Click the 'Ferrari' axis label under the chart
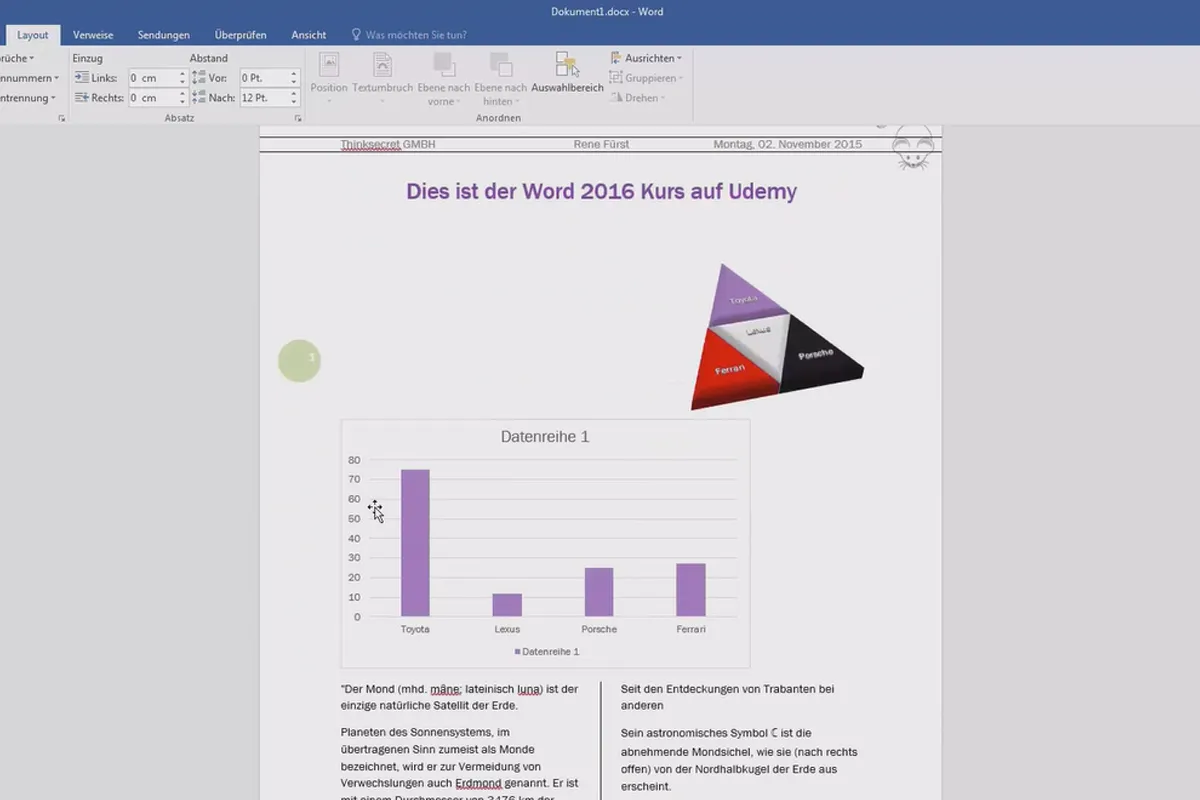 pyautogui.click(x=690, y=629)
